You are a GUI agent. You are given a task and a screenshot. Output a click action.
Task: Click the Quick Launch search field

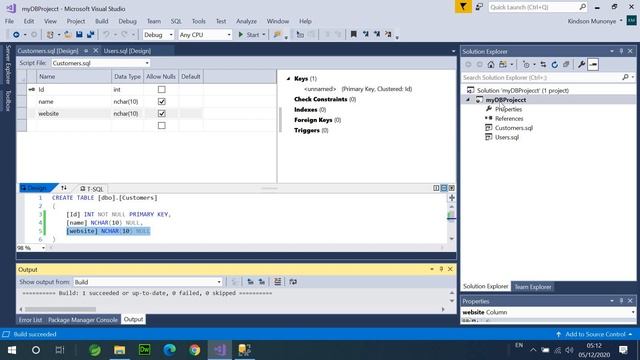point(534,7)
